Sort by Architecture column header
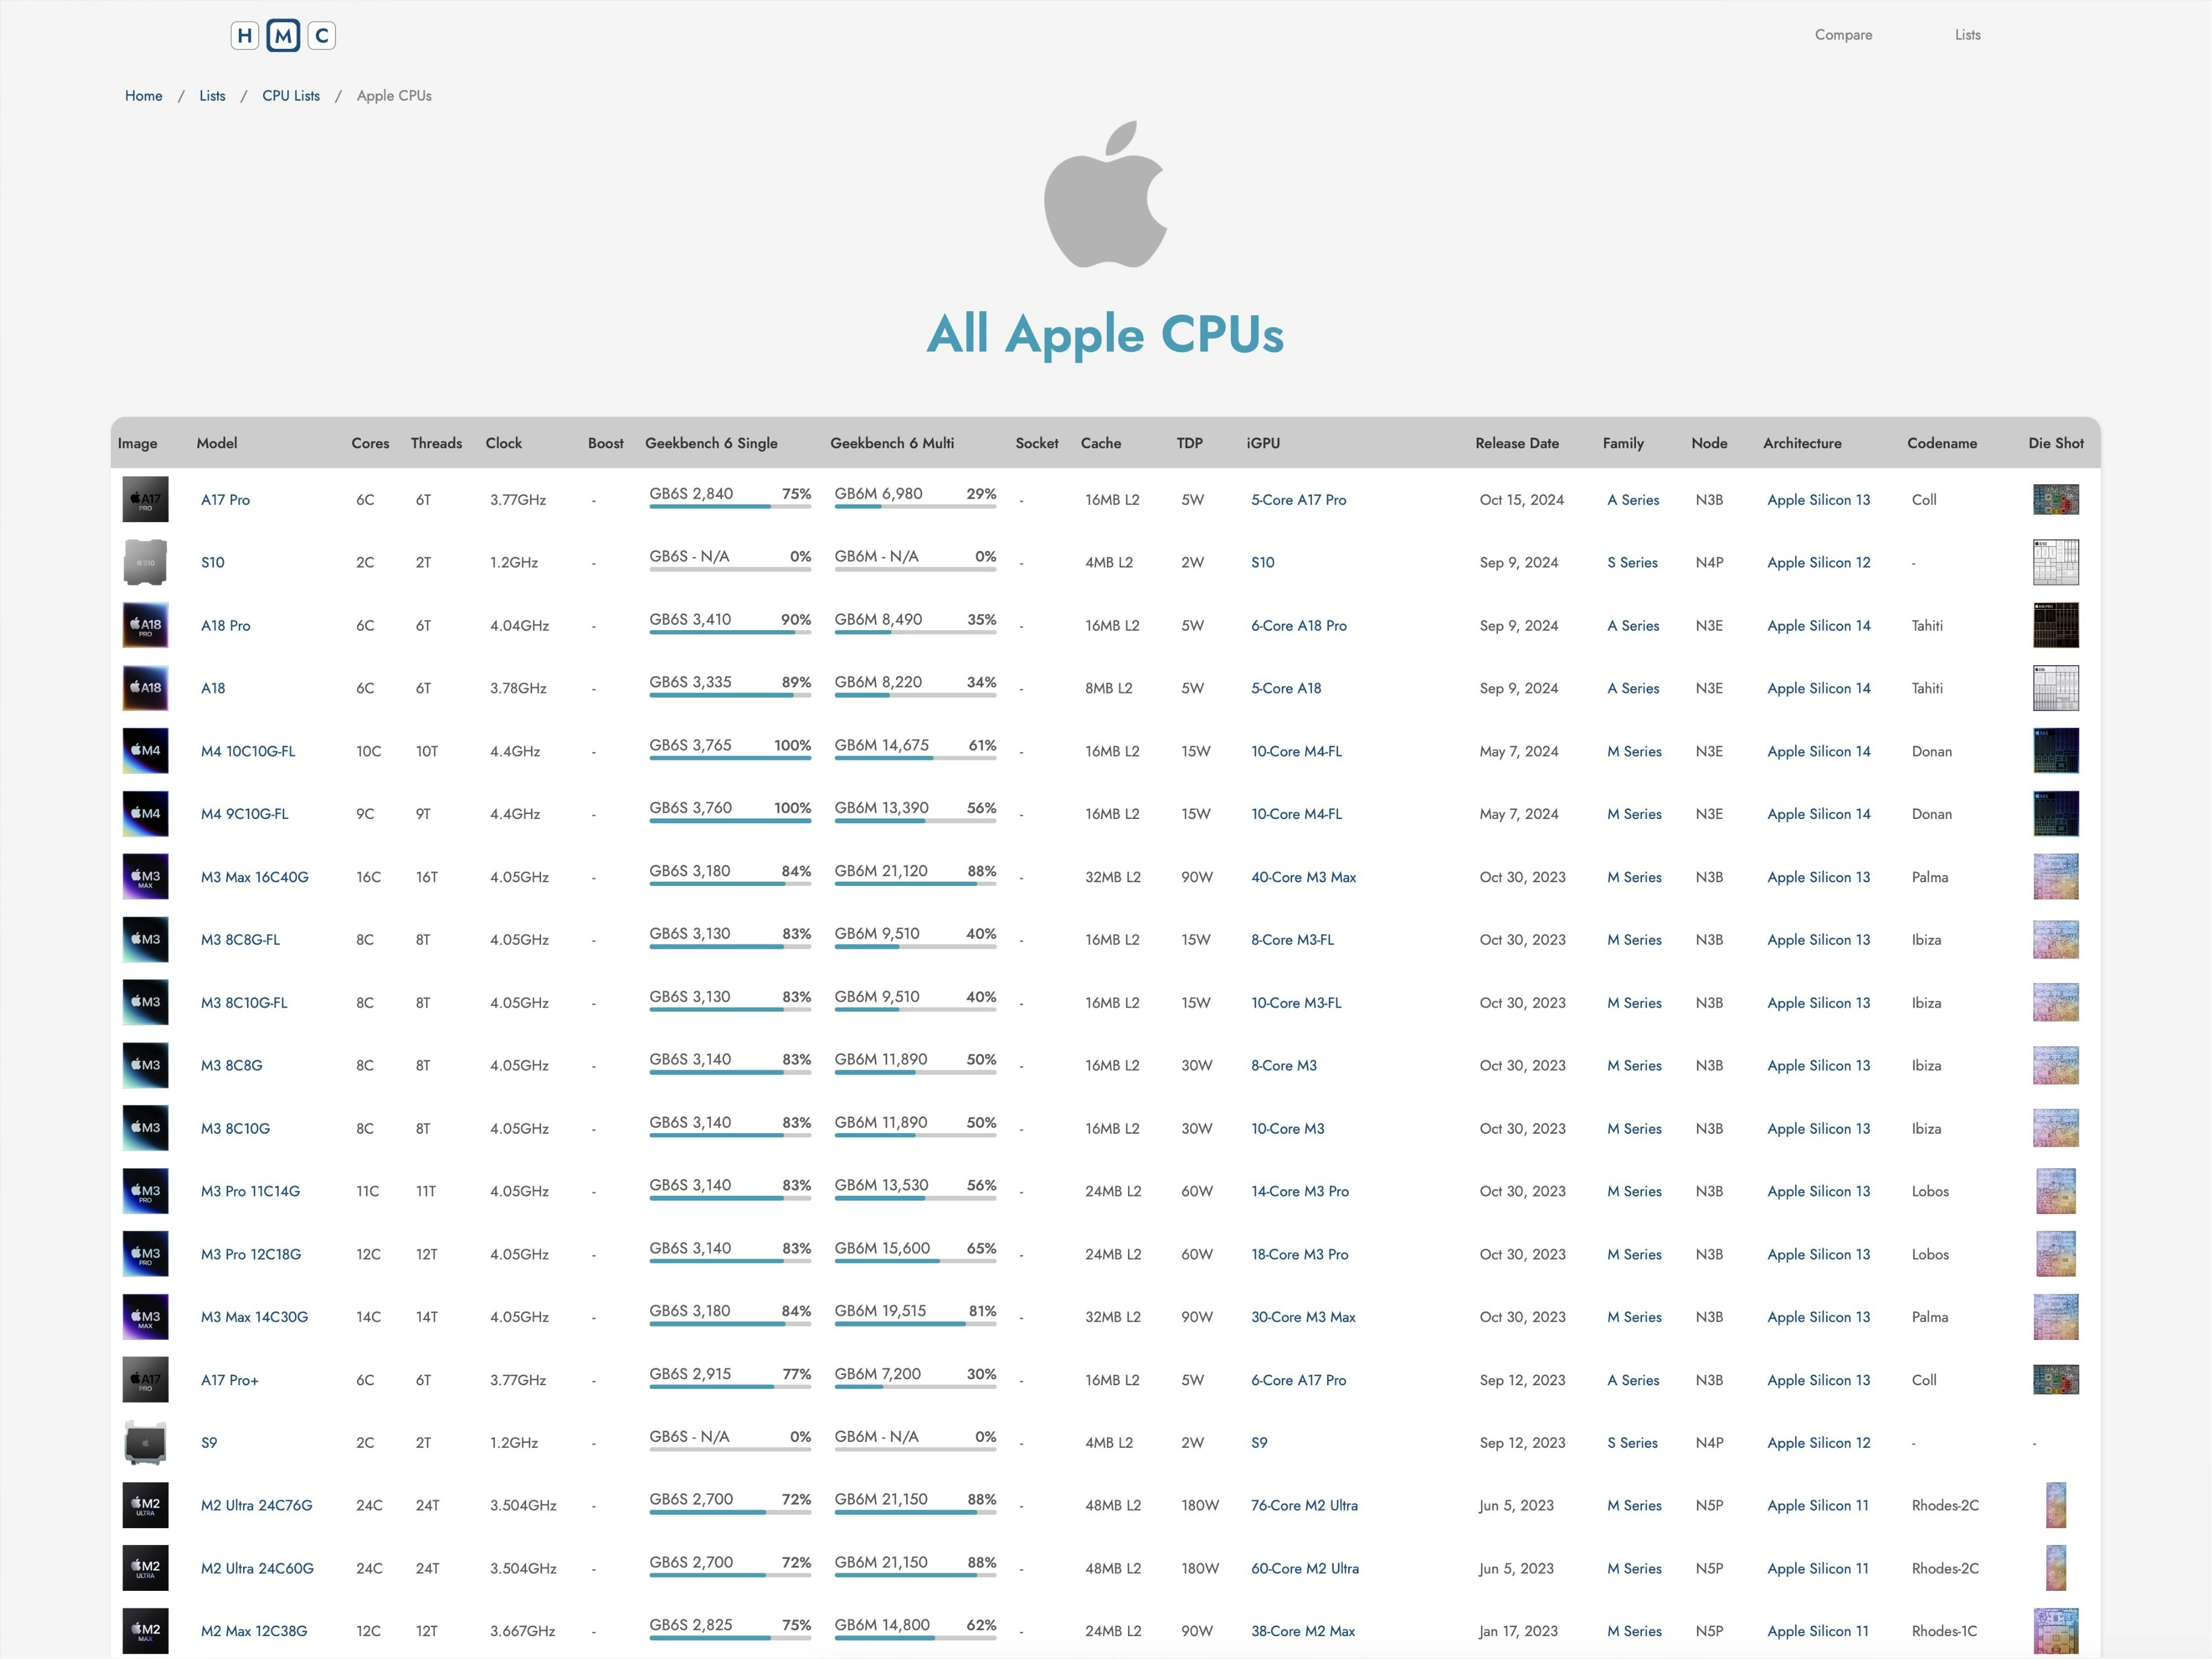This screenshot has width=2212, height=1659. tap(1802, 443)
